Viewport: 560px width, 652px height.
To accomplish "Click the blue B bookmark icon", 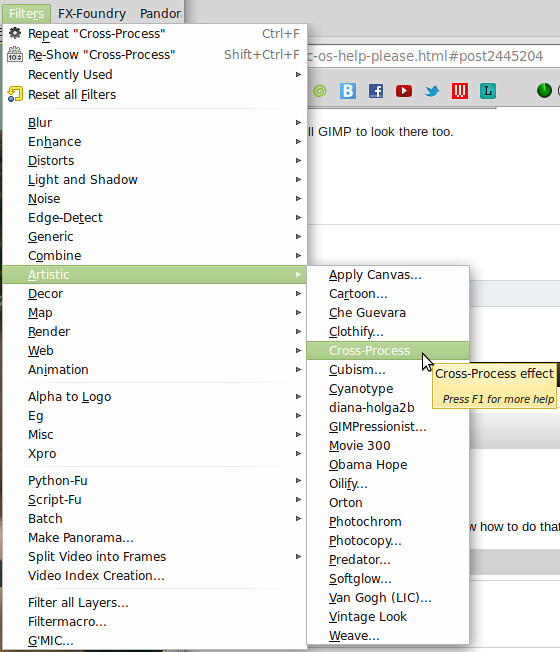I will (x=348, y=91).
